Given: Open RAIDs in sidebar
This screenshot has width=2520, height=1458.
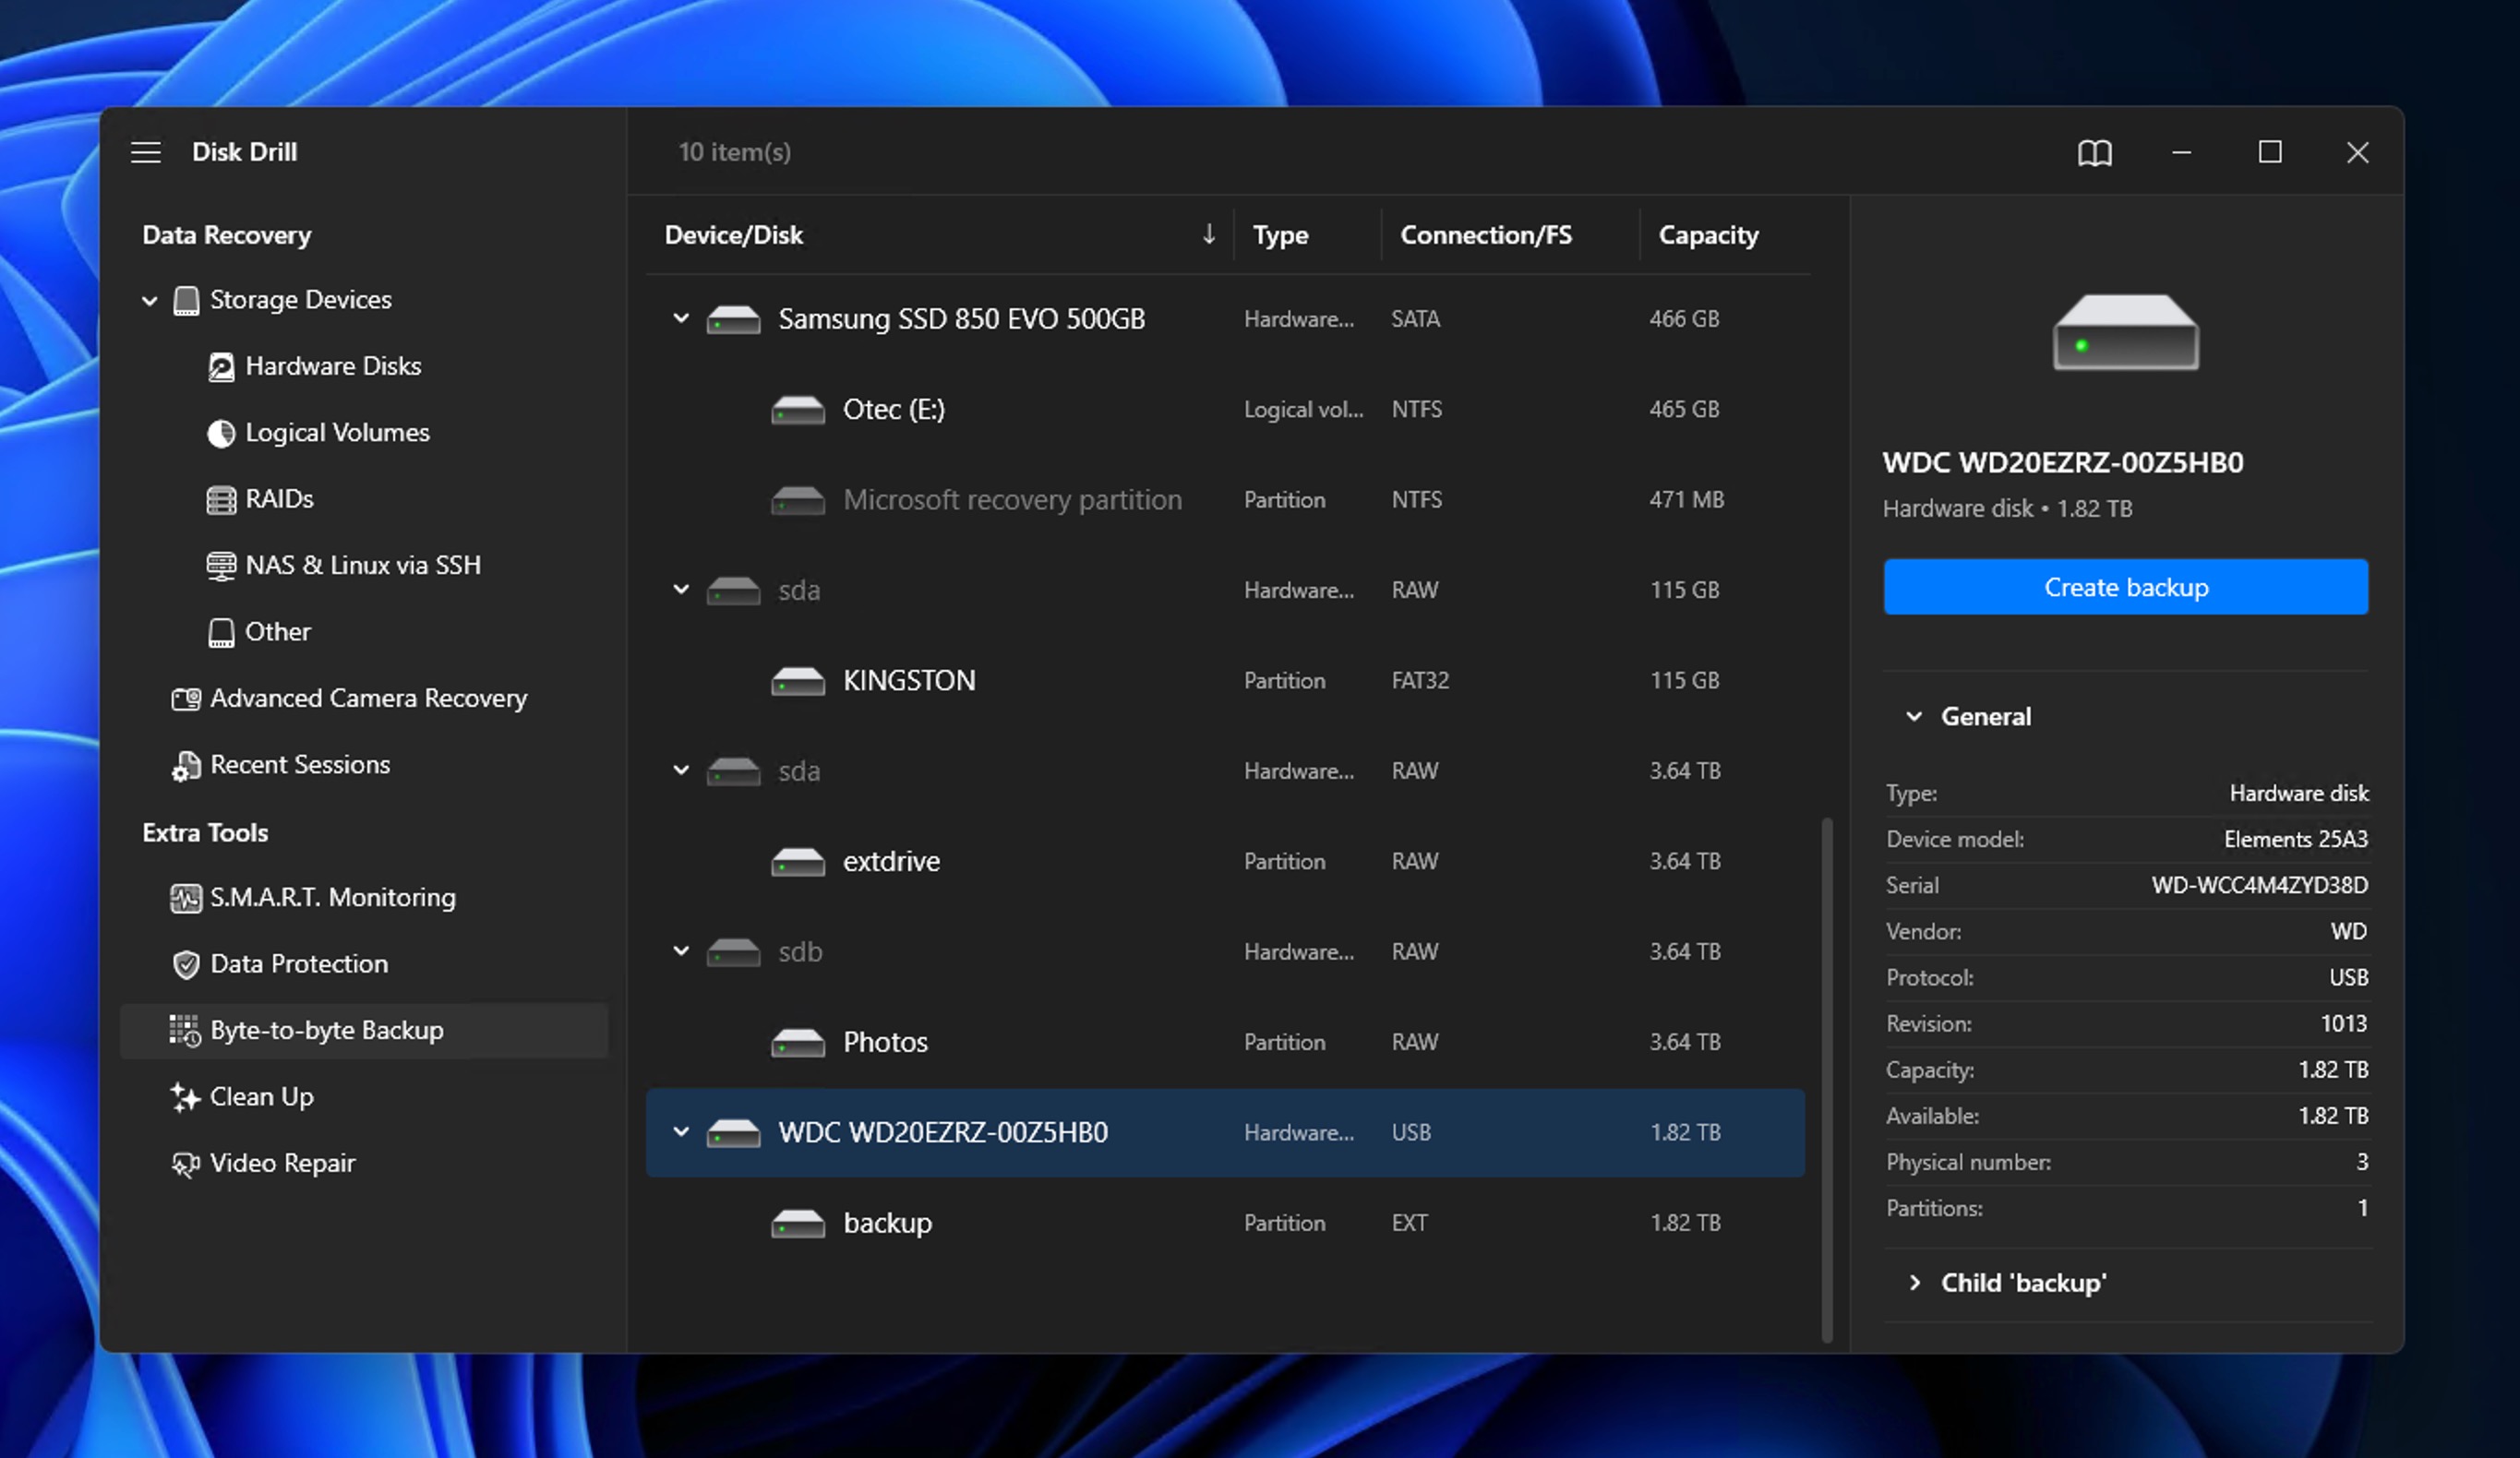Looking at the screenshot, I should [279, 499].
